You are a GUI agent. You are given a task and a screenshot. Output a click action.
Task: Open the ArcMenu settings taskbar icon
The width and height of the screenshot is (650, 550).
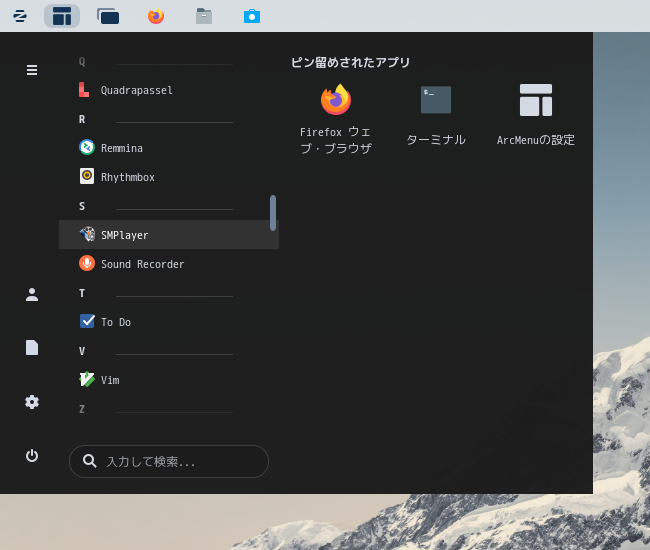62,16
